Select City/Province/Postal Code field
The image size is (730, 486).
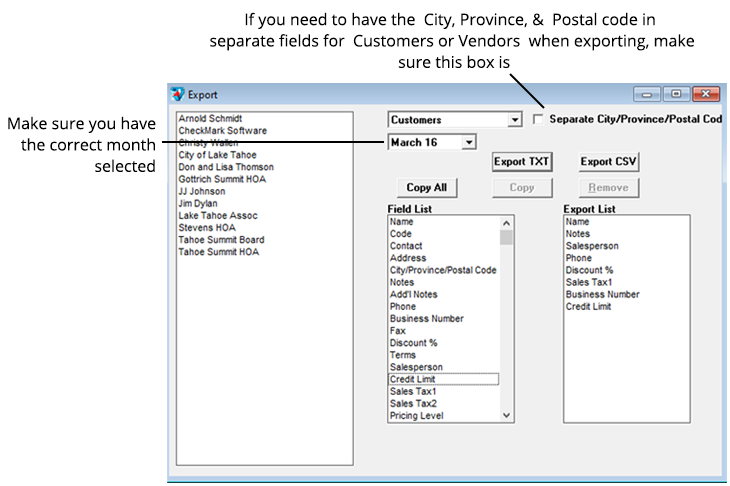(x=442, y=270)
